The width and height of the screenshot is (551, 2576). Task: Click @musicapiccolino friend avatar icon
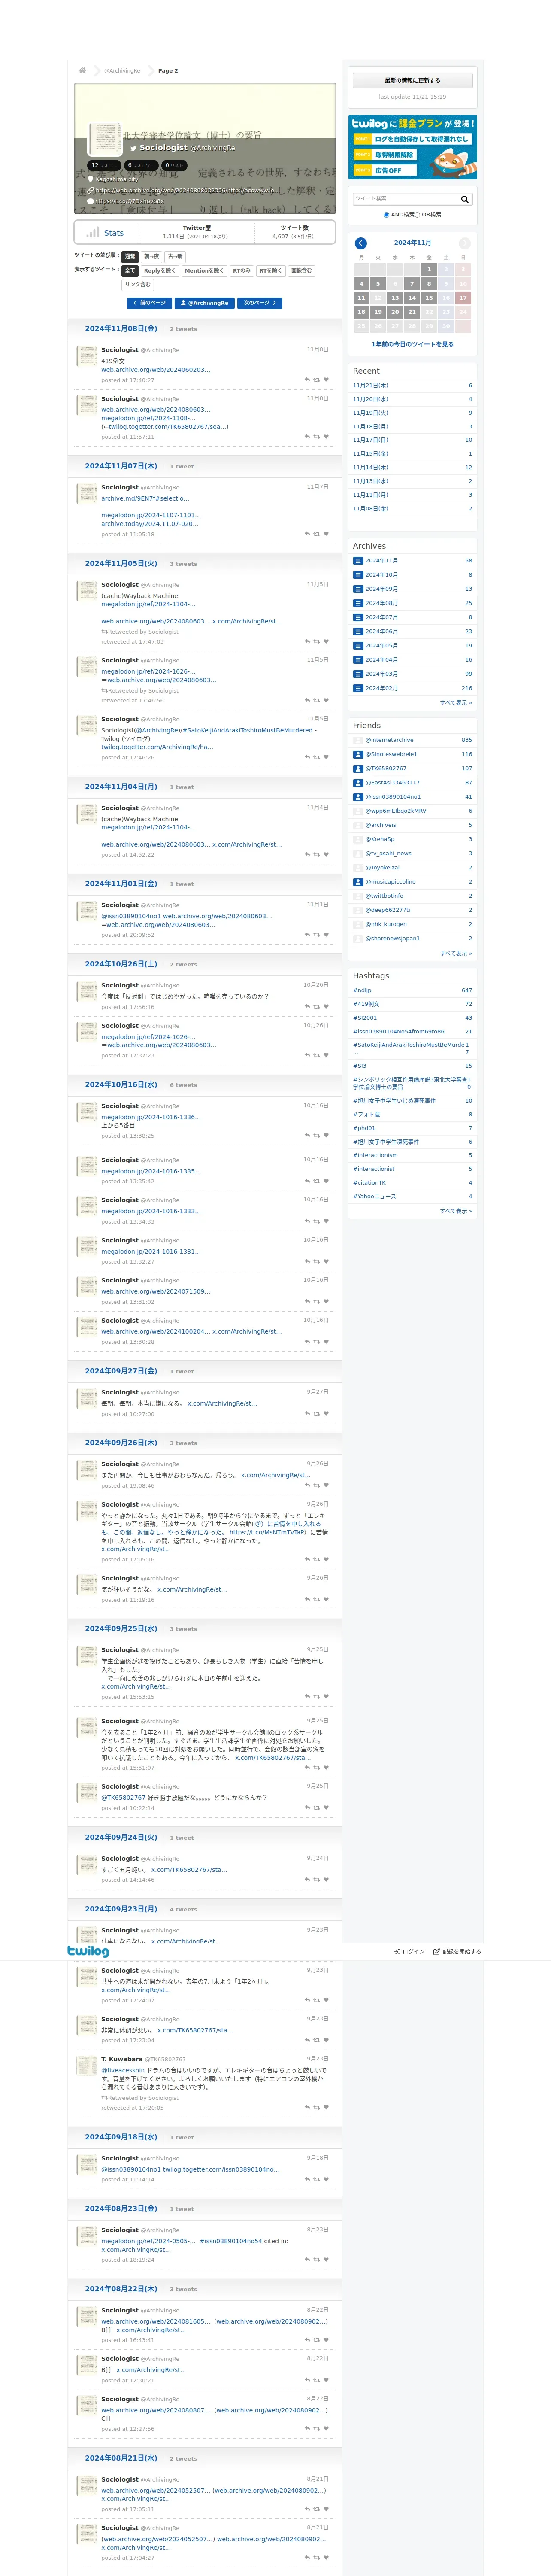point(358,882)
